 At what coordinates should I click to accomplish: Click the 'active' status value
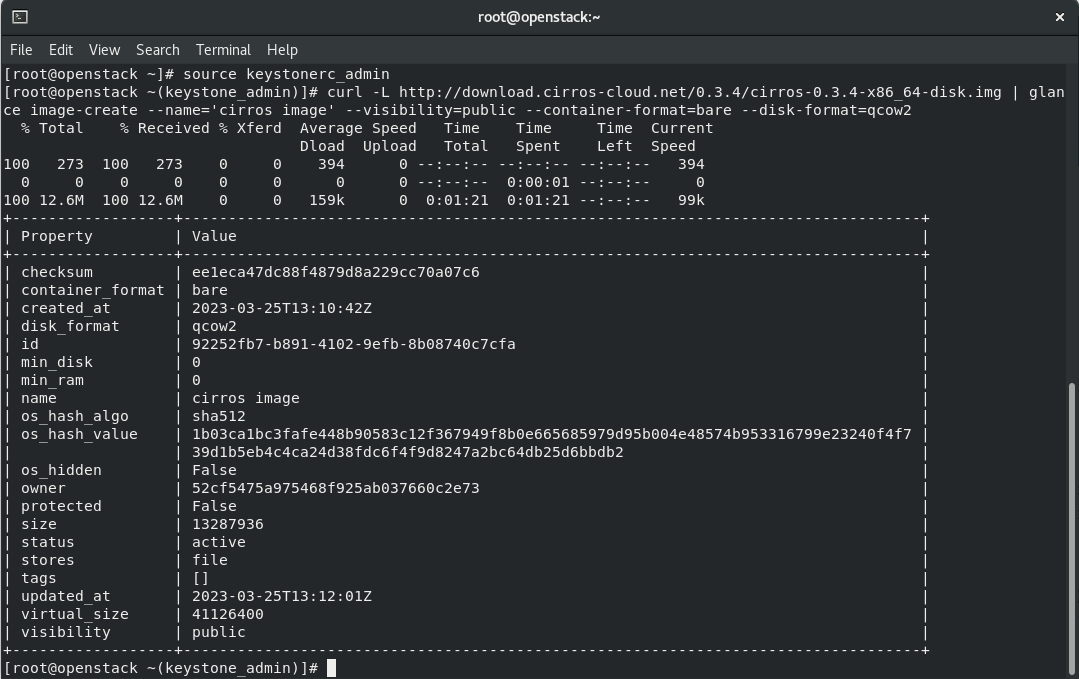click(x=219, y=542)
